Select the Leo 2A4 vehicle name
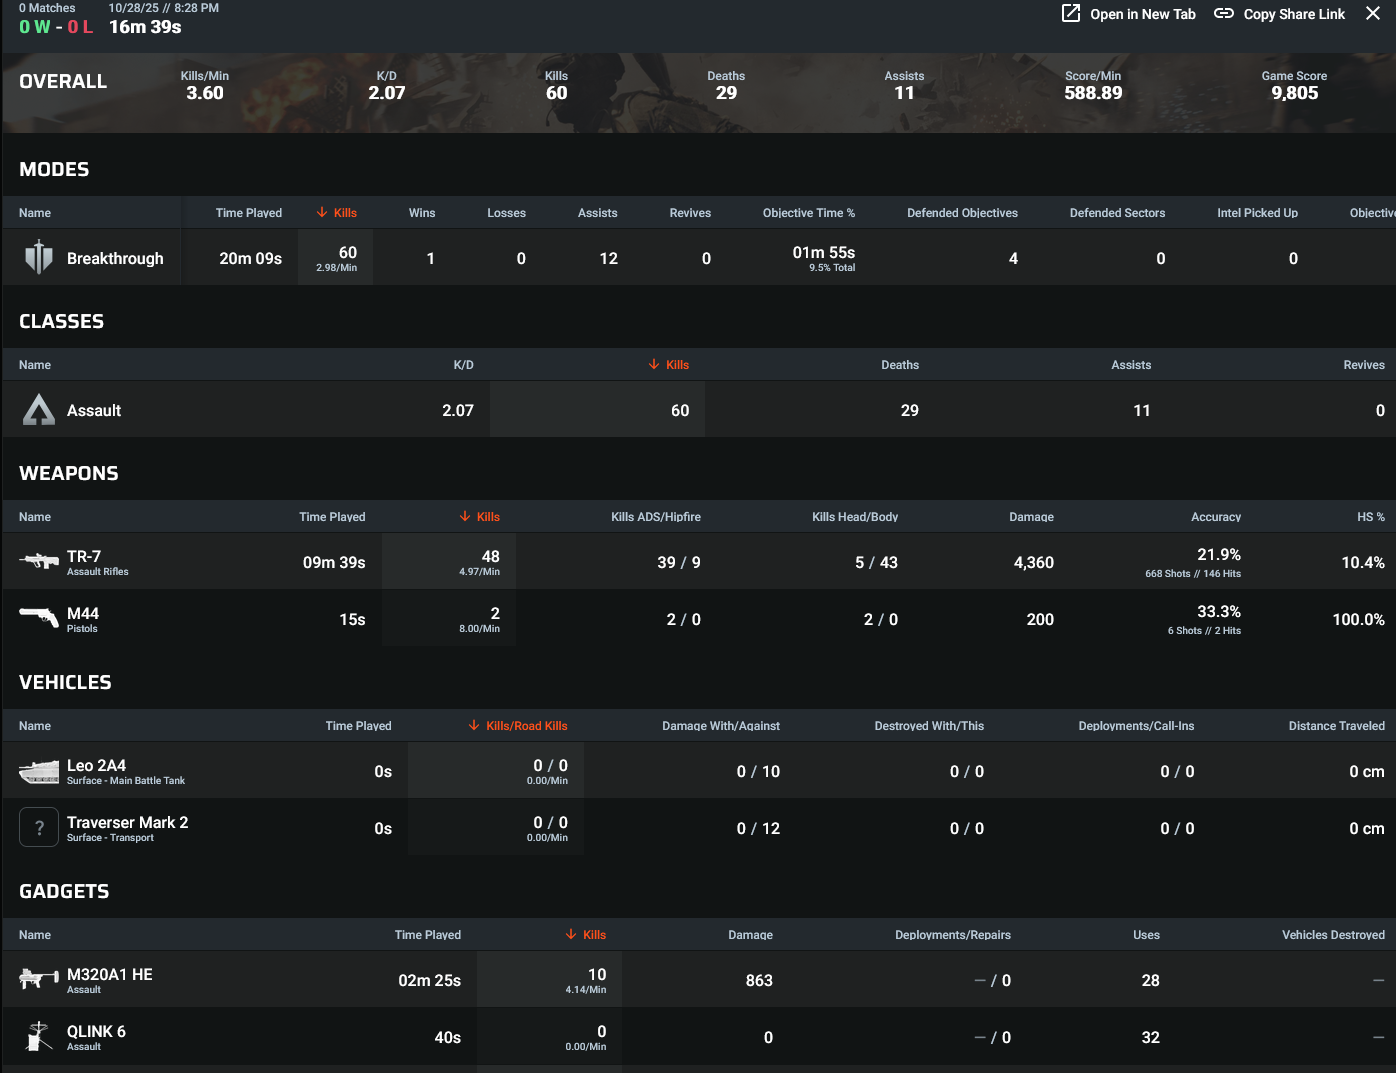1396x1073 pixels. click(x=96, y=765)
